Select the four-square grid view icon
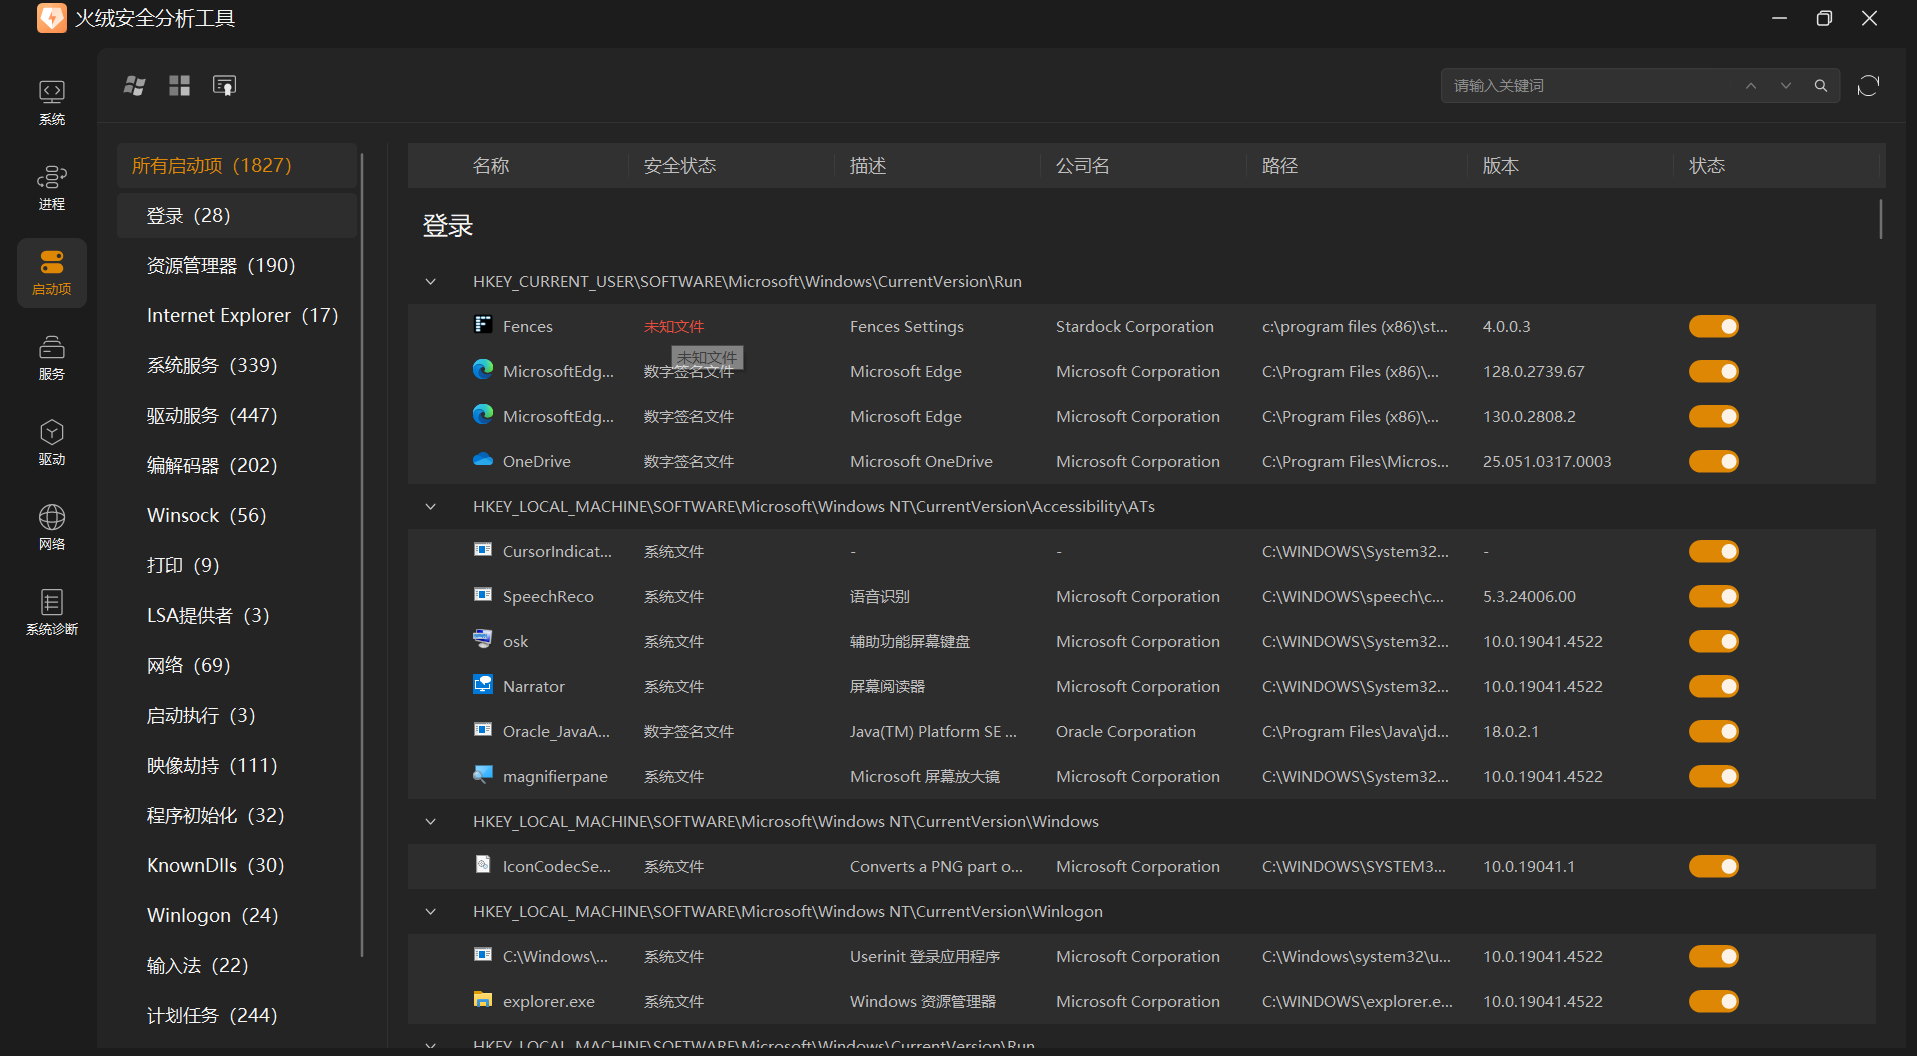1917x1056 pixels. point(180,86)
